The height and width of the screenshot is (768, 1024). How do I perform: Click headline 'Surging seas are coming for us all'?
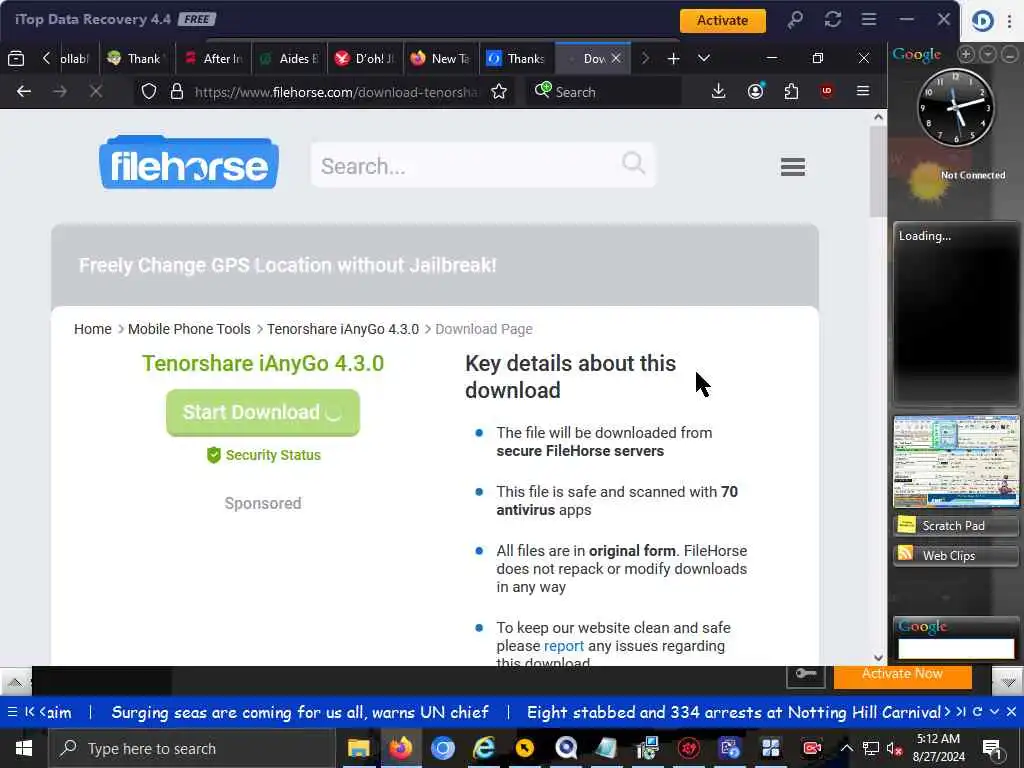[x=300, y=712]
